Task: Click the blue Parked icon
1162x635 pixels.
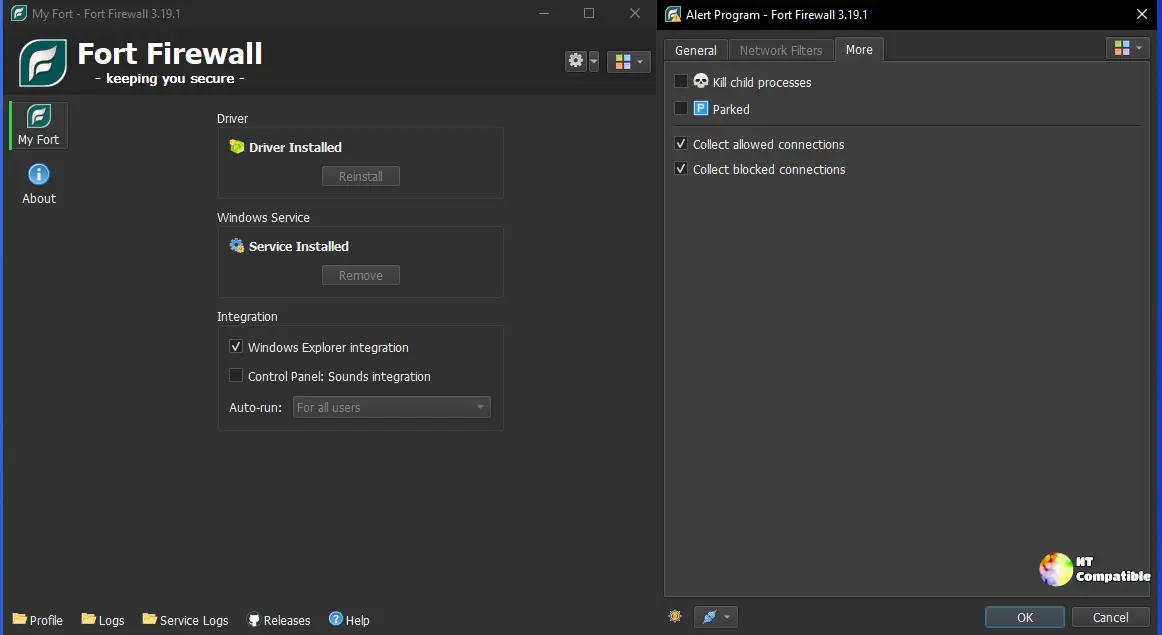Action: coord(701,109)
